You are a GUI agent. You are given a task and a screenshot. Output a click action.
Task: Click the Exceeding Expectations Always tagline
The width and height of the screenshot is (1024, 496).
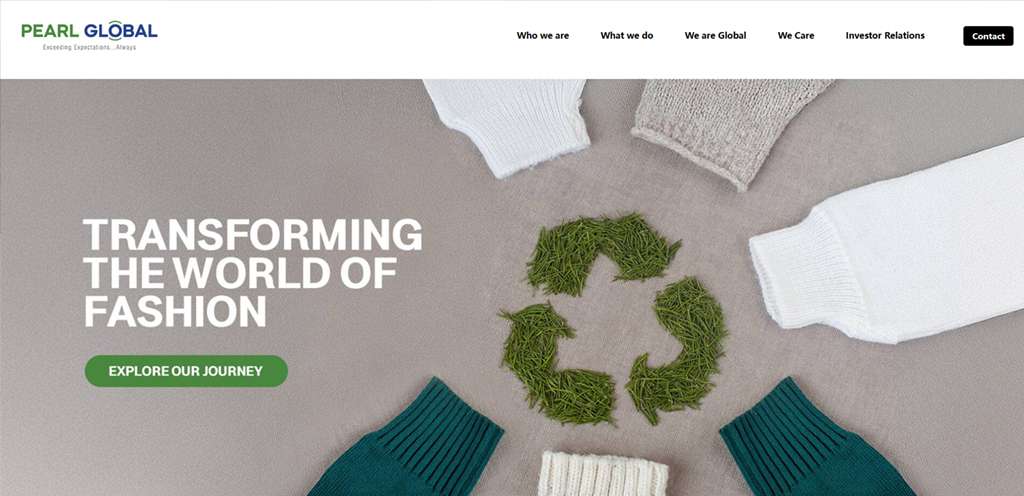pos(89,48)
